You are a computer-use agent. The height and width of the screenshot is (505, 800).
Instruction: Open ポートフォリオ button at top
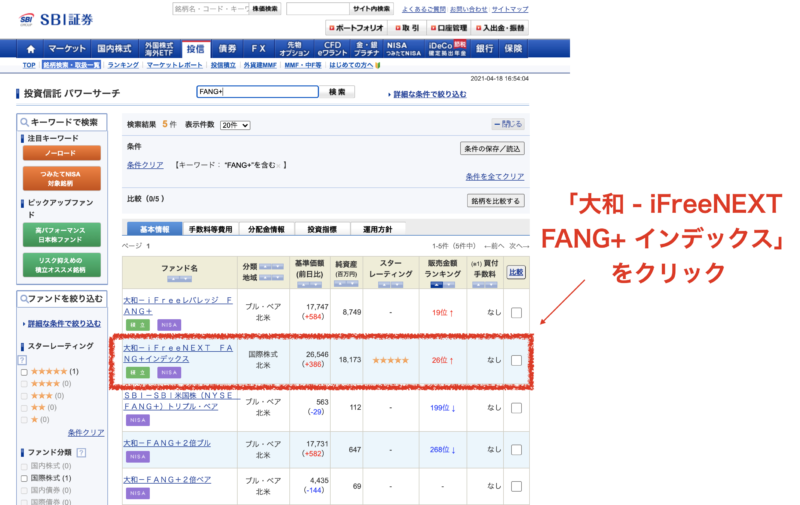[356, 28]
